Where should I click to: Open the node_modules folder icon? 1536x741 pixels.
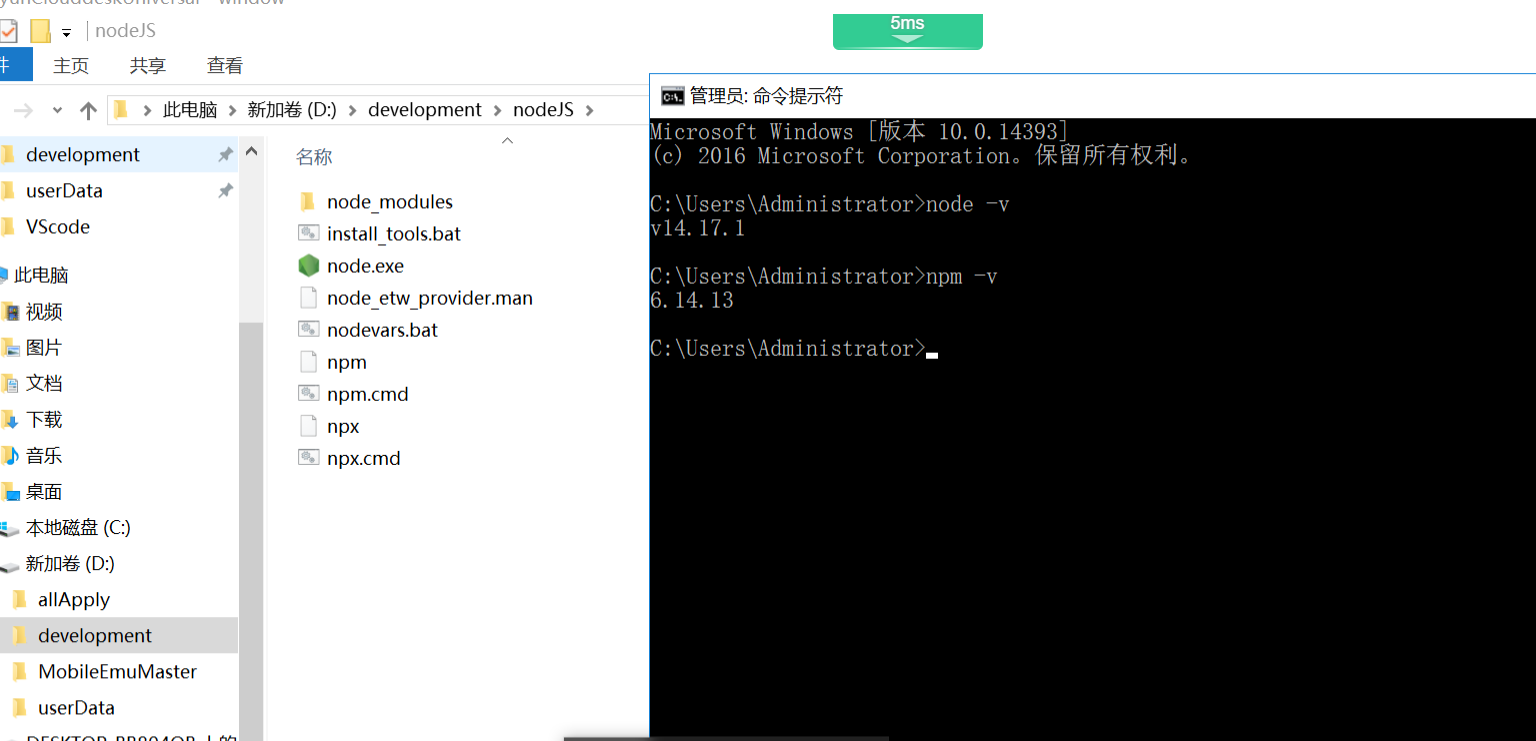pyautogui.click(x=310, y=201)
